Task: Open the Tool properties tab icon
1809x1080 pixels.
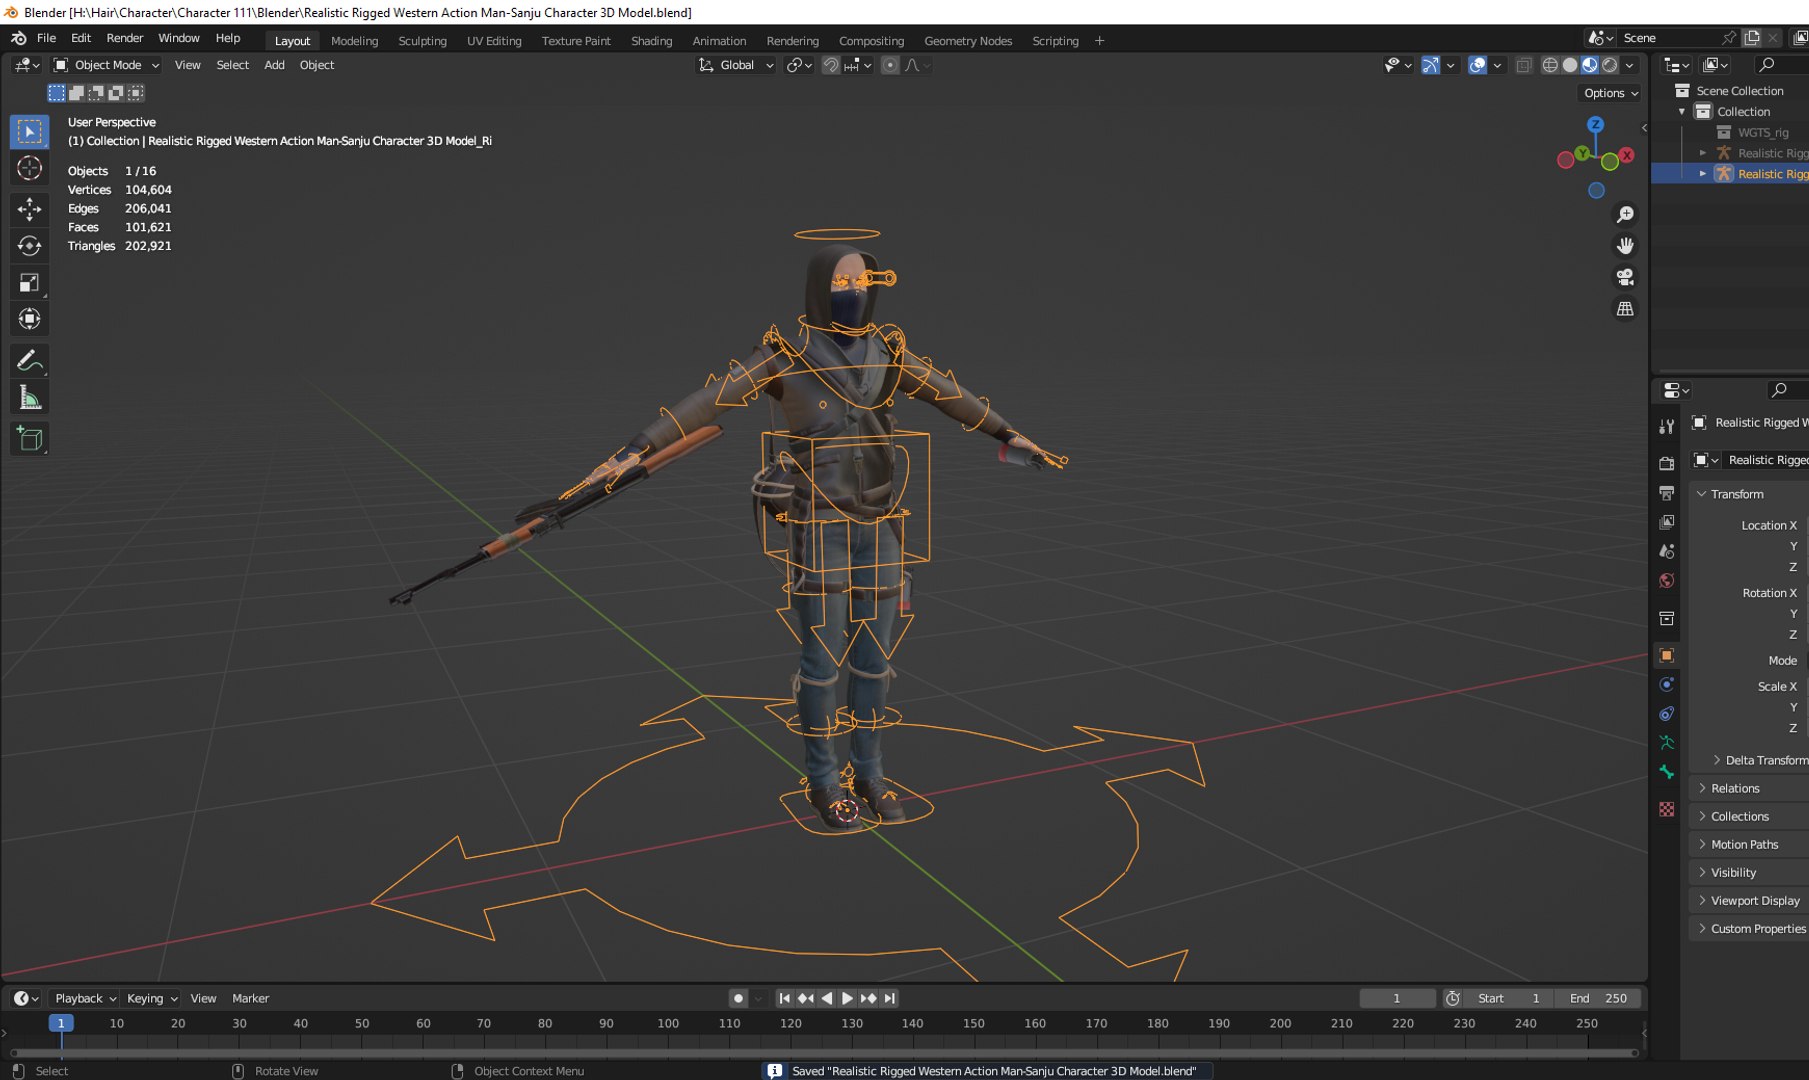Action: click(1666, 427)
